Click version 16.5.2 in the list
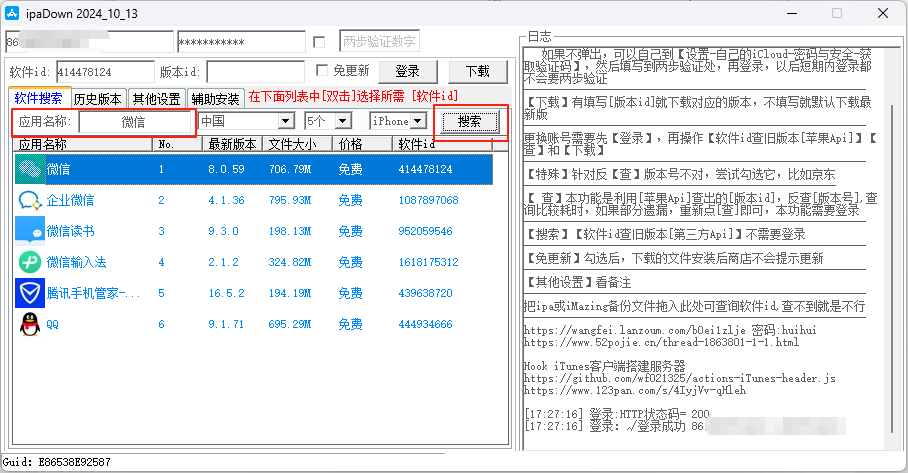 (x=226, y=293)
